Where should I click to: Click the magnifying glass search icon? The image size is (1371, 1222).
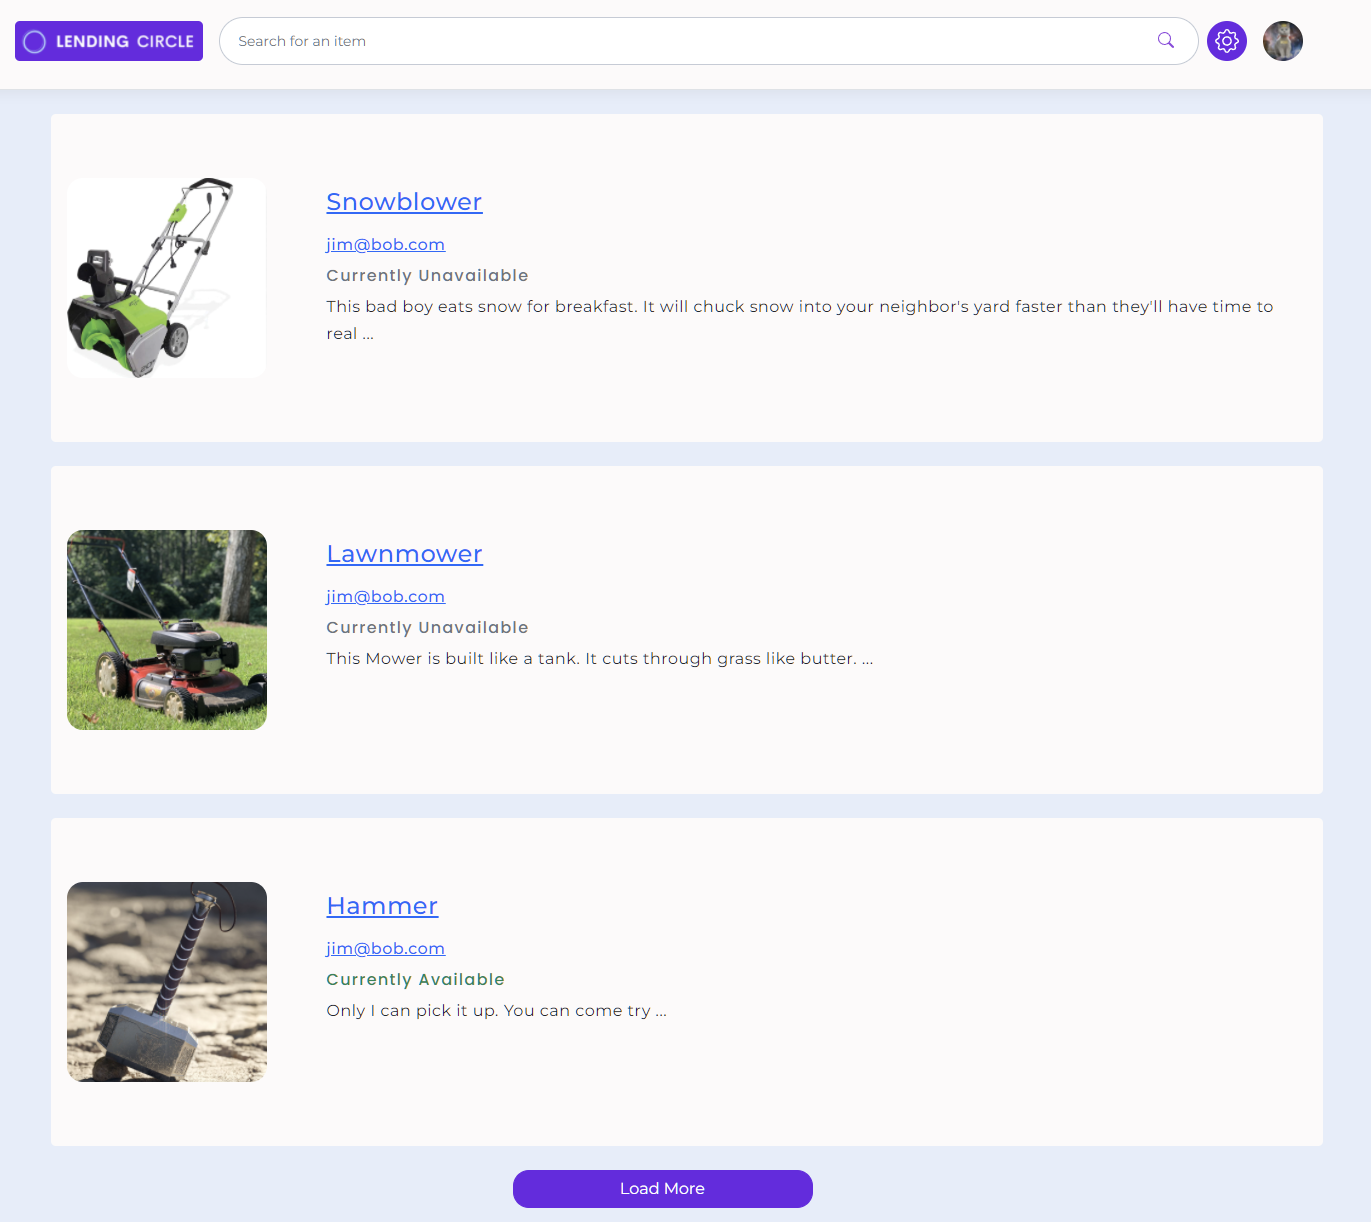[x=1165, y=40]
